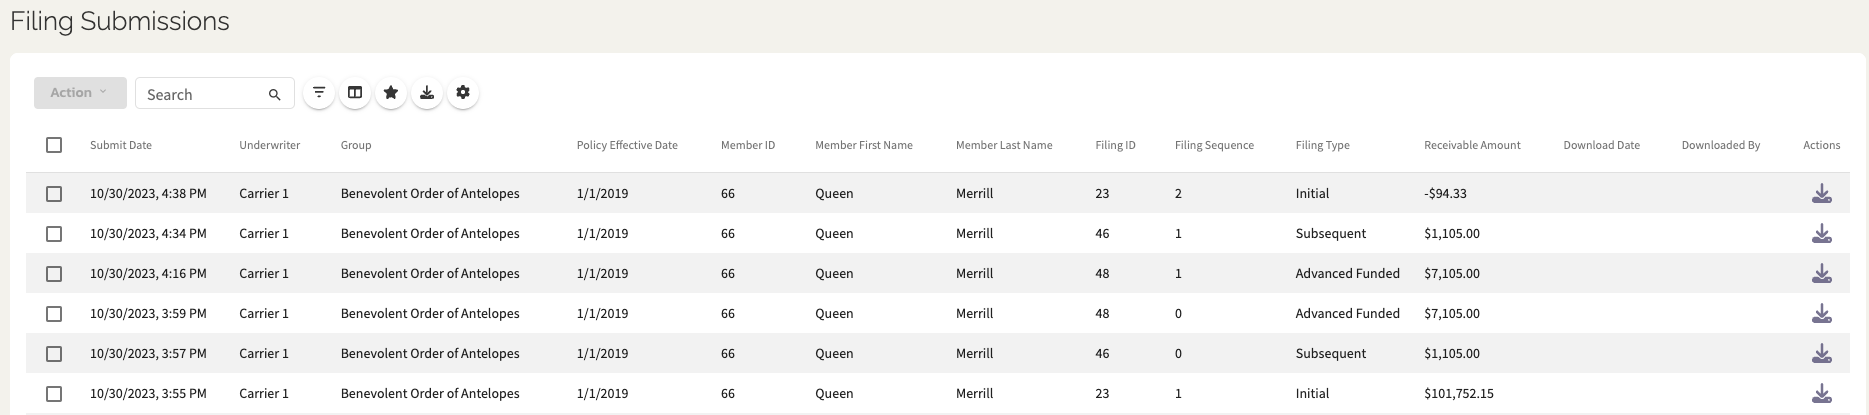Sort by Filing Sequence column header
The width and height of the screenshot is (1869, 415).
(x=1214, y=145)
